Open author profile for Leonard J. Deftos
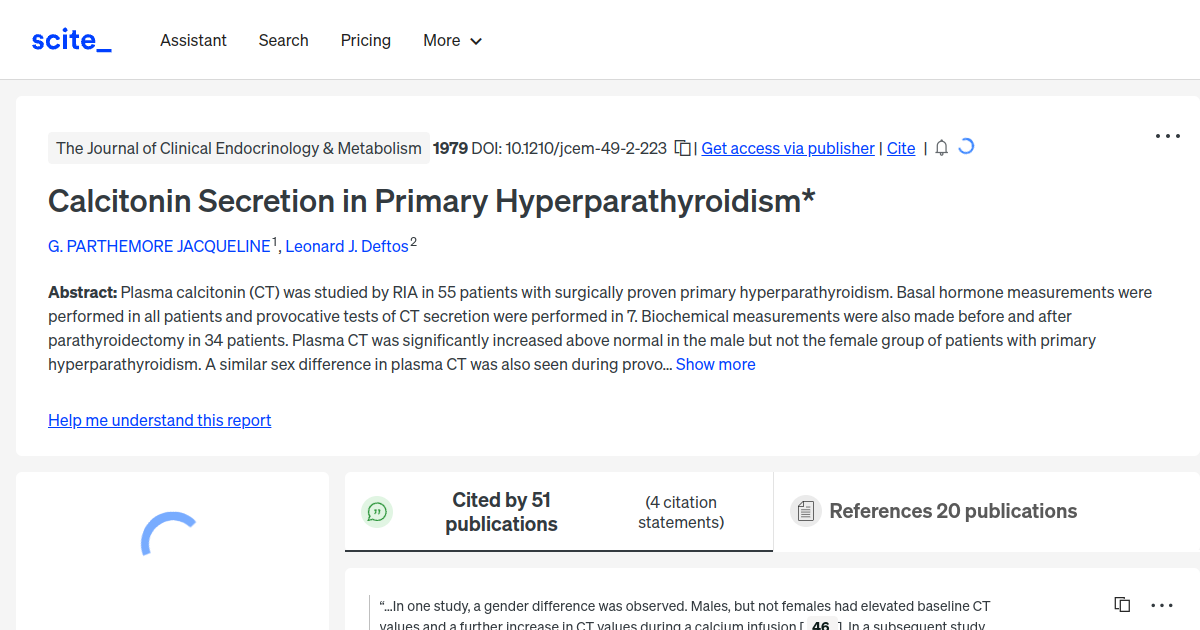Screen dimensions: 1200x630 pos(345,245)
